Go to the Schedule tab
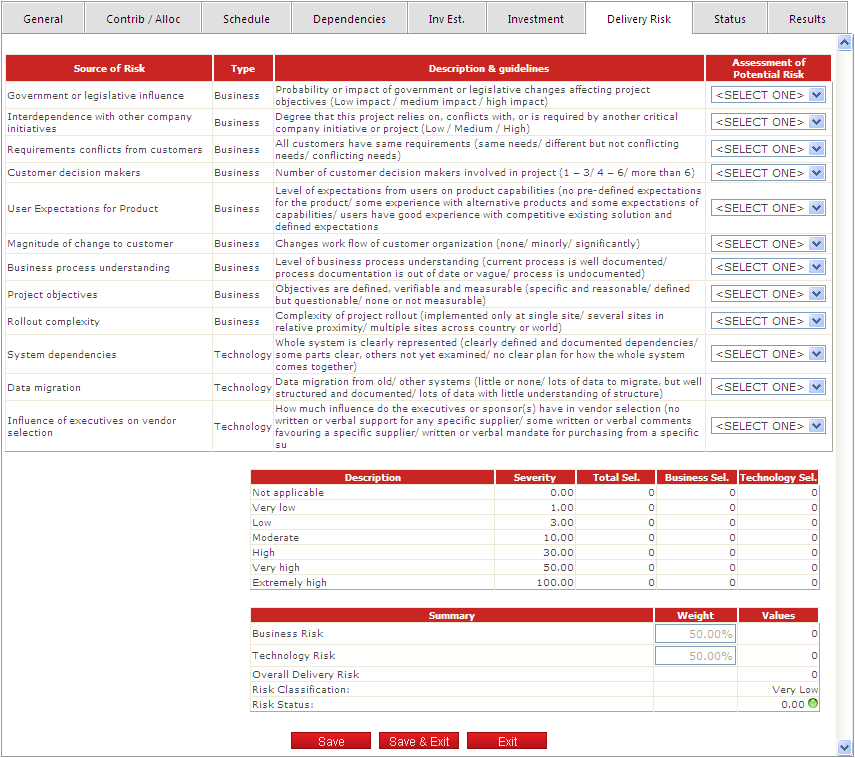The height and width of the screenshot is (758, 855). (x=246, y=19)
